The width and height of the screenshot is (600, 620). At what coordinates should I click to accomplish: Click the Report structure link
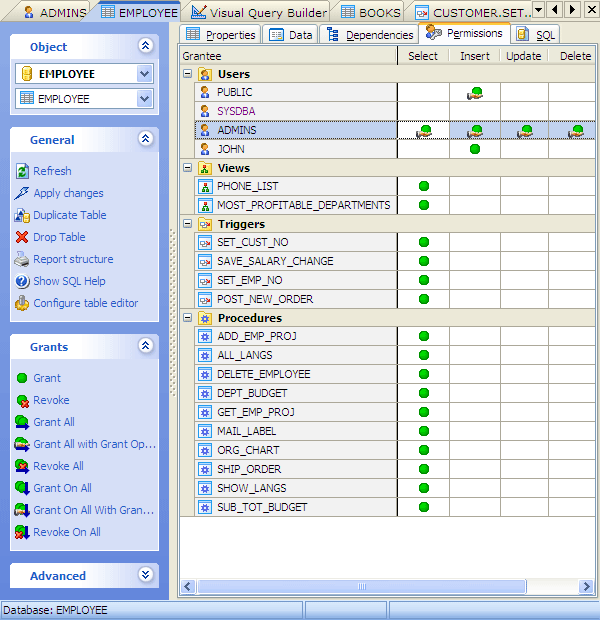73,259
